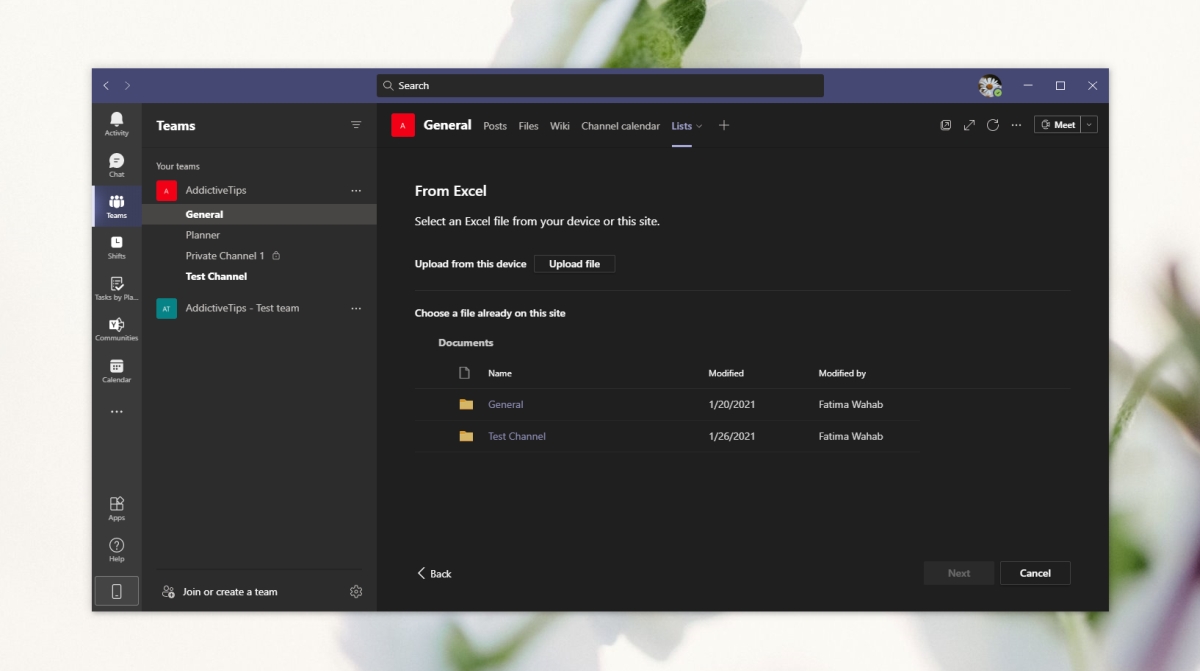Select the Lists tab
Screen dimensions: 1200x671
coord(681,126)
